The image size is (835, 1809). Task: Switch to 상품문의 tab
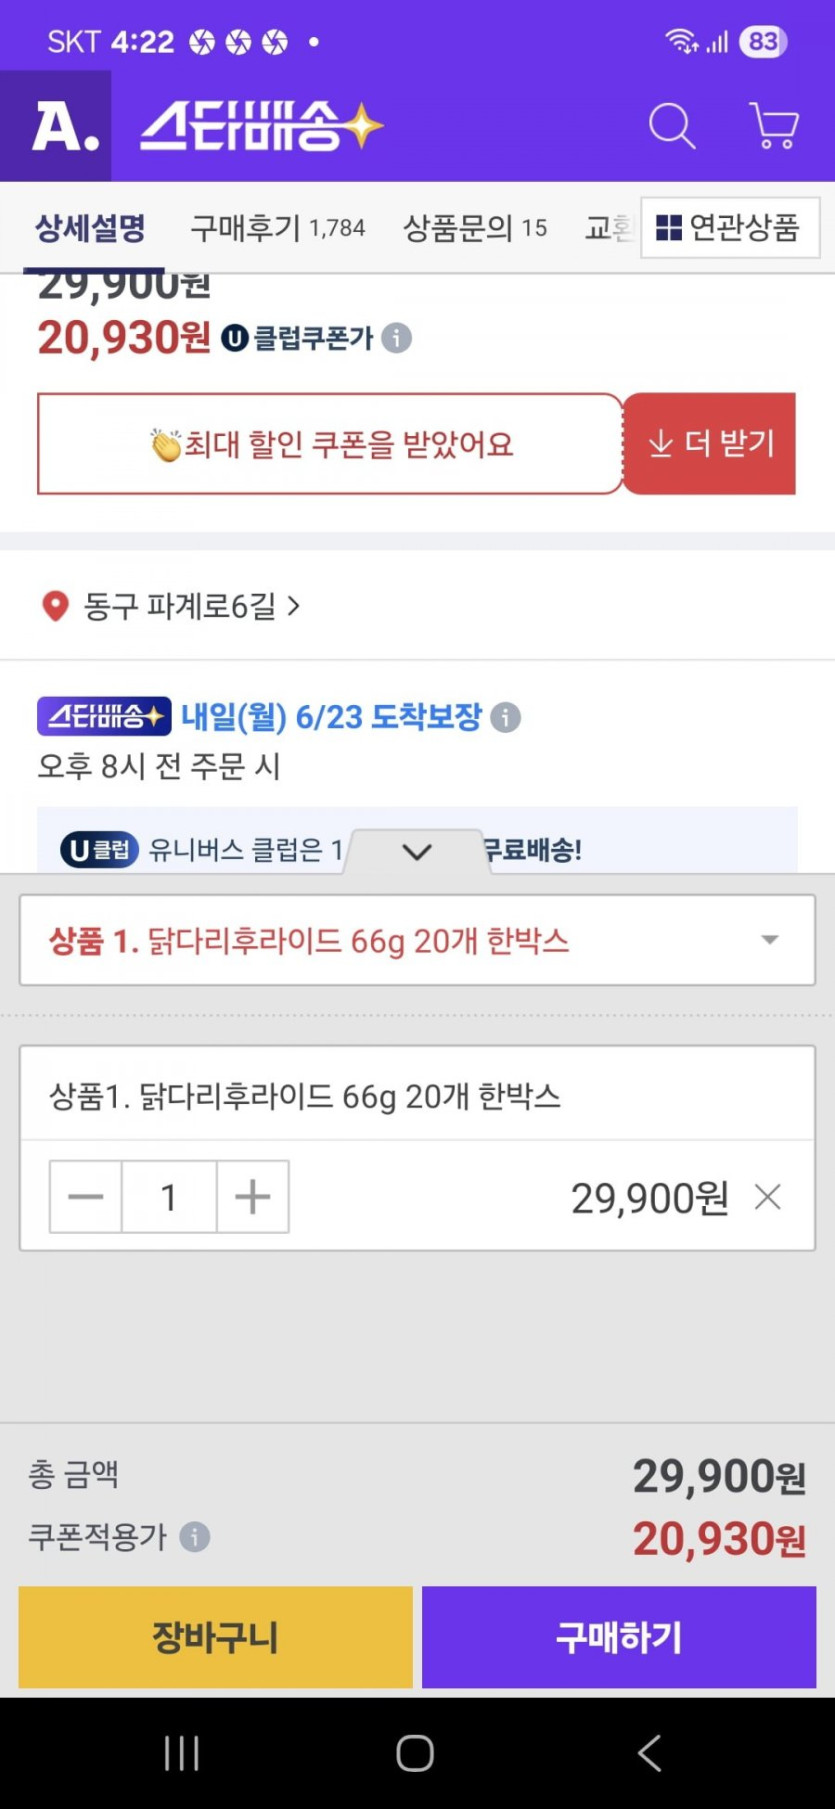coord(474,228)
